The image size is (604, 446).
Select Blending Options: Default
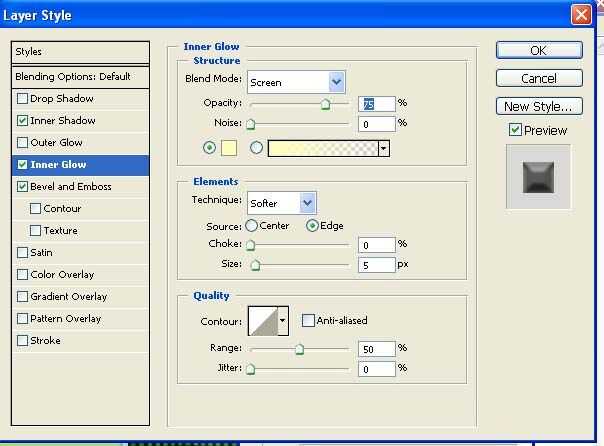(81, 77)
